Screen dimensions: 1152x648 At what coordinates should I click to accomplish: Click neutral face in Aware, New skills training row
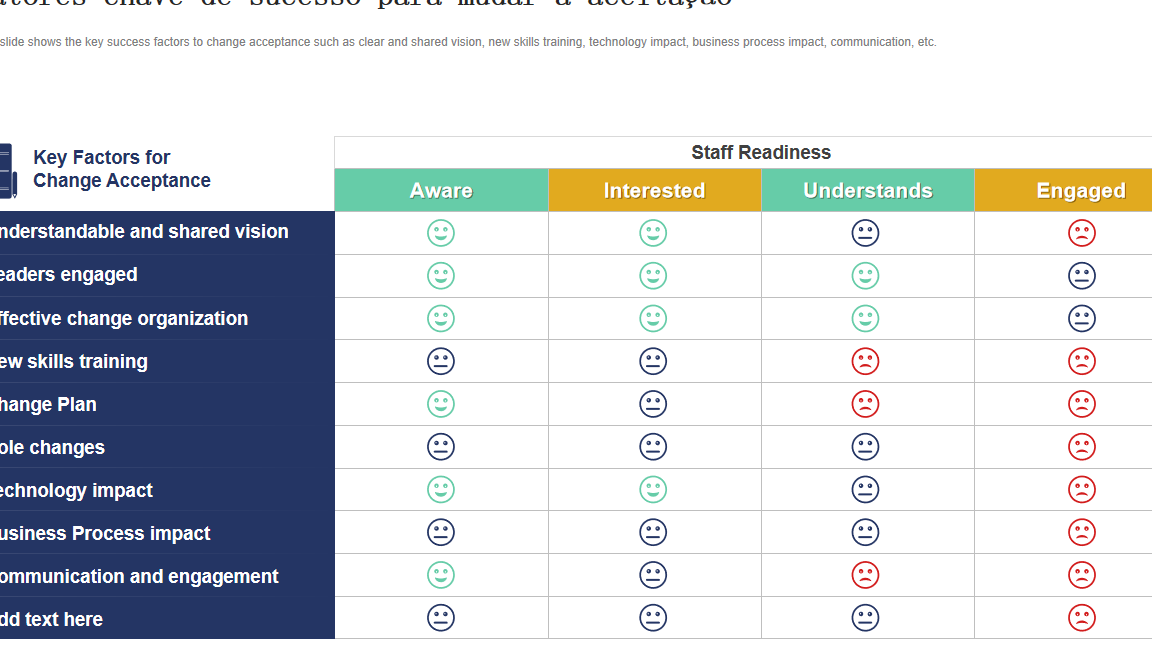click(441, 361)
